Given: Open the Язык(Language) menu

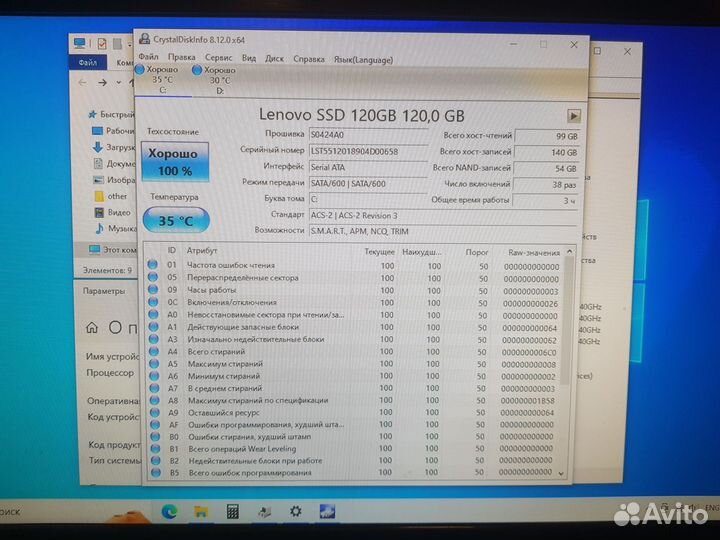Looking at the screenshot, I should click(x=363, y=60).
